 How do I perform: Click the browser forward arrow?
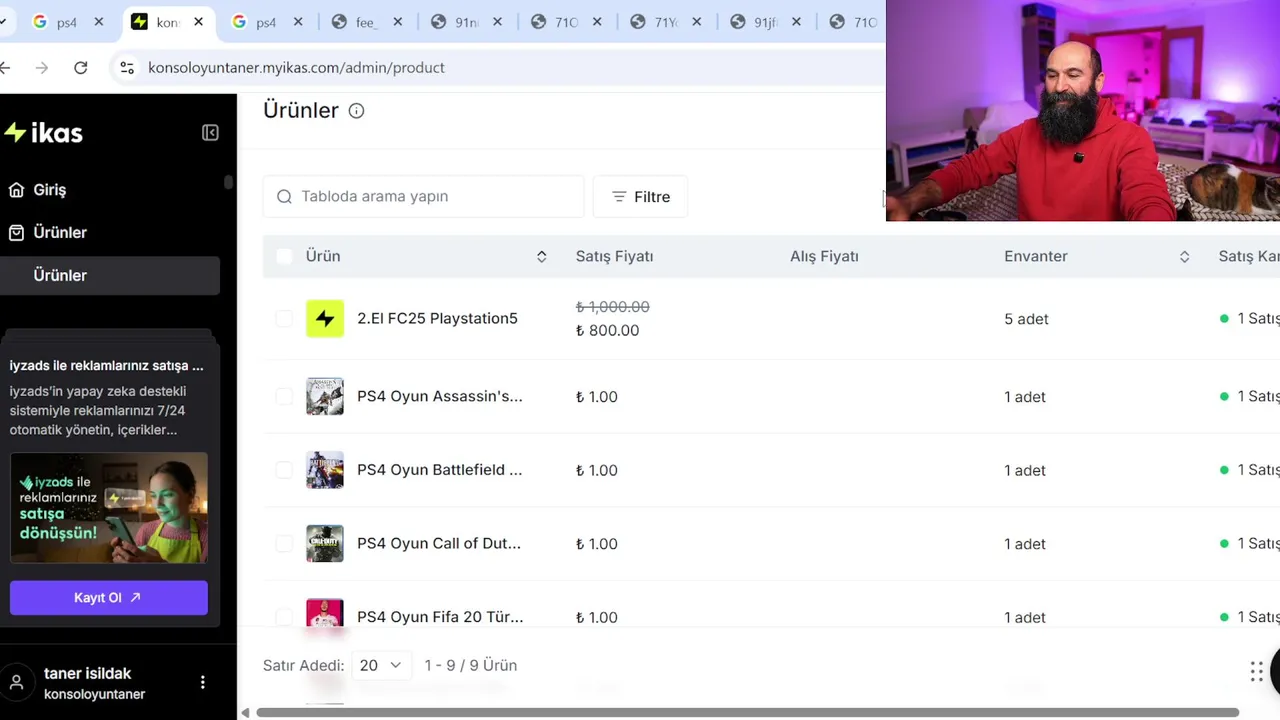[41, 68]
